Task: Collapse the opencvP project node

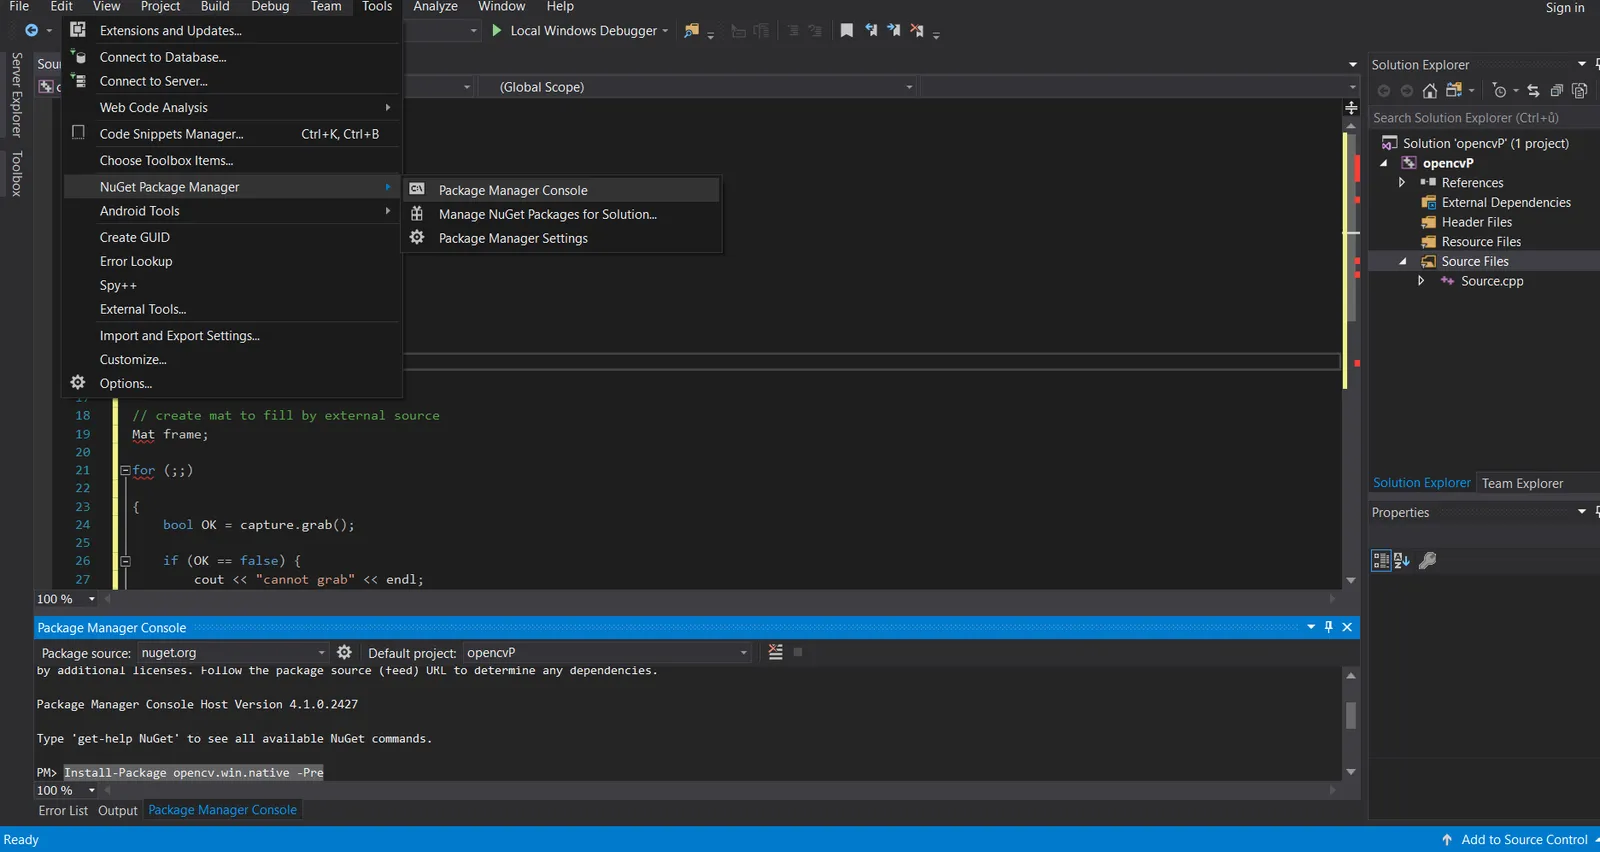Action: (x=1384, y=163)
